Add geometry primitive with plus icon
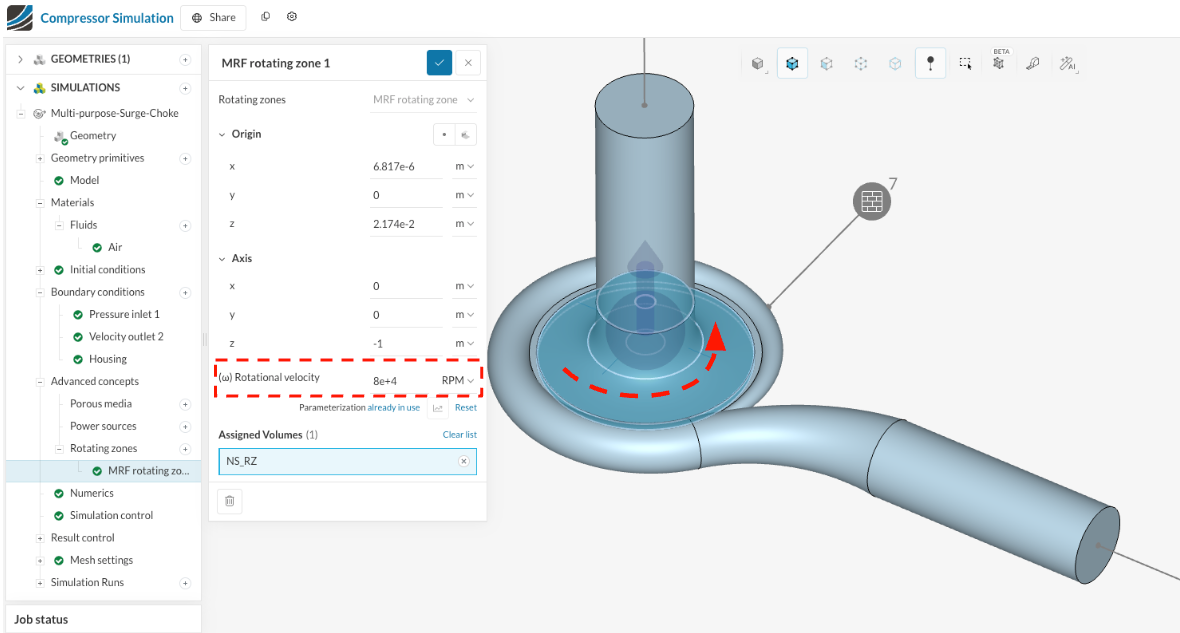The height and width of the screenshot is (633, 1180). click(185, 159)
